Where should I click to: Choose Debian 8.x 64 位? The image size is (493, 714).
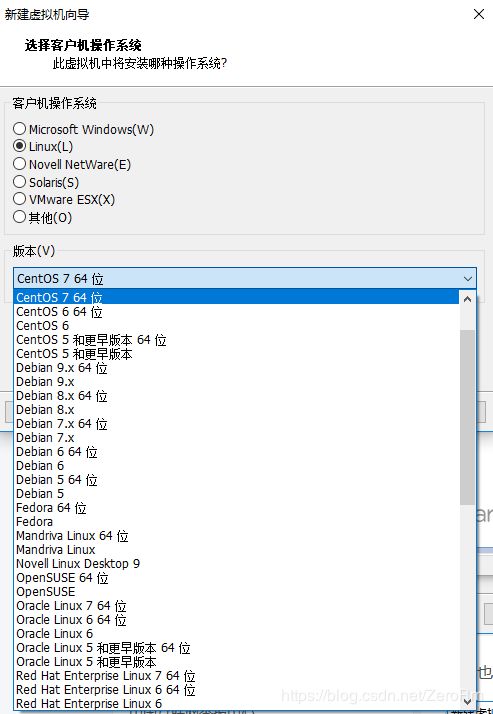tap(236, 396)
